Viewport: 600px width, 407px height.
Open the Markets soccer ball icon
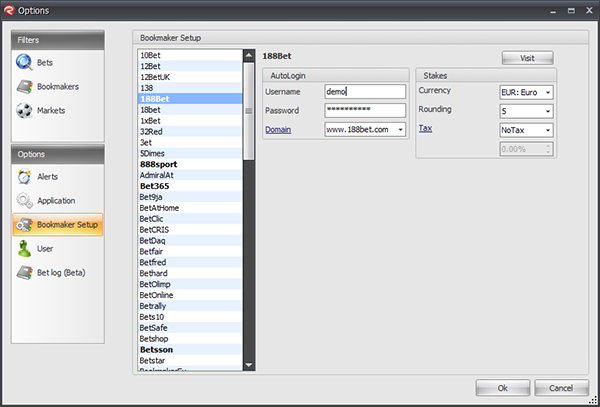point(24,110)
